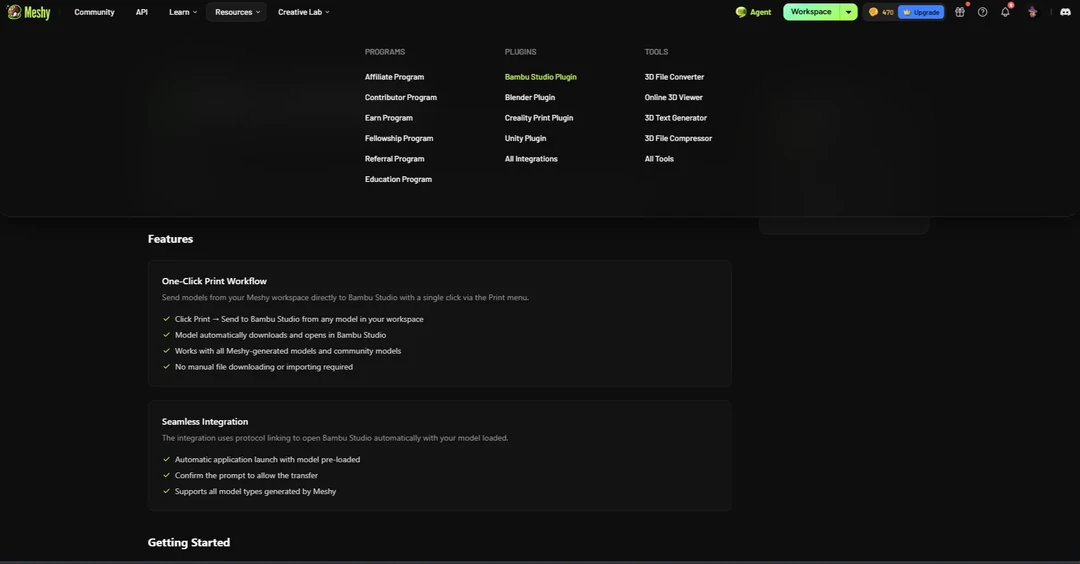
Task: Click 'Click Print → Send to Bambu Studio' line
Action: tap(299, 319)
